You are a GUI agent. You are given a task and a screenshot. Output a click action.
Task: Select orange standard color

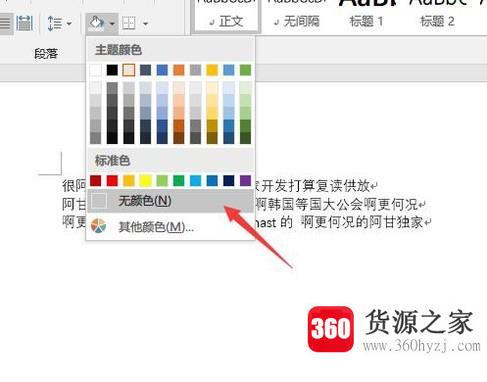129,181
